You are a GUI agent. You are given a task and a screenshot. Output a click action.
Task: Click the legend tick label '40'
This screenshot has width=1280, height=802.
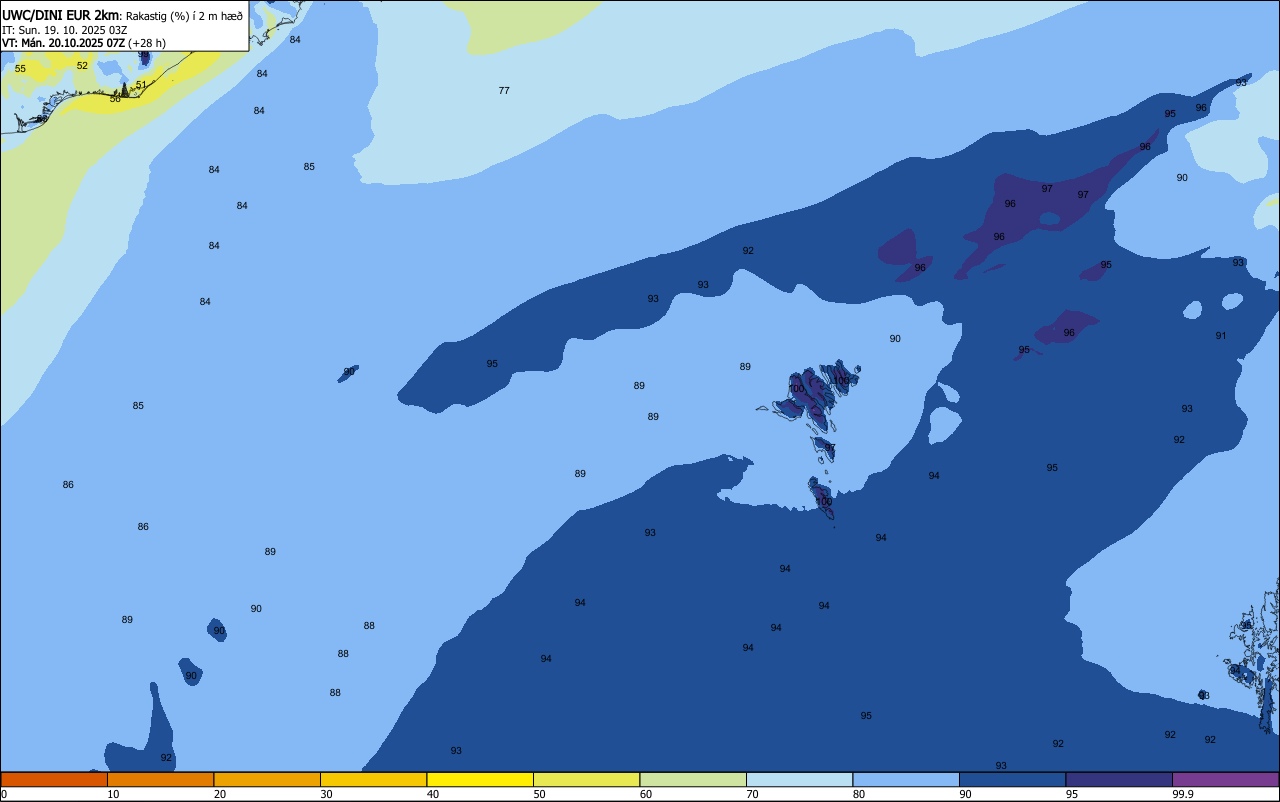pyautogui.click(x=433, y=794)
